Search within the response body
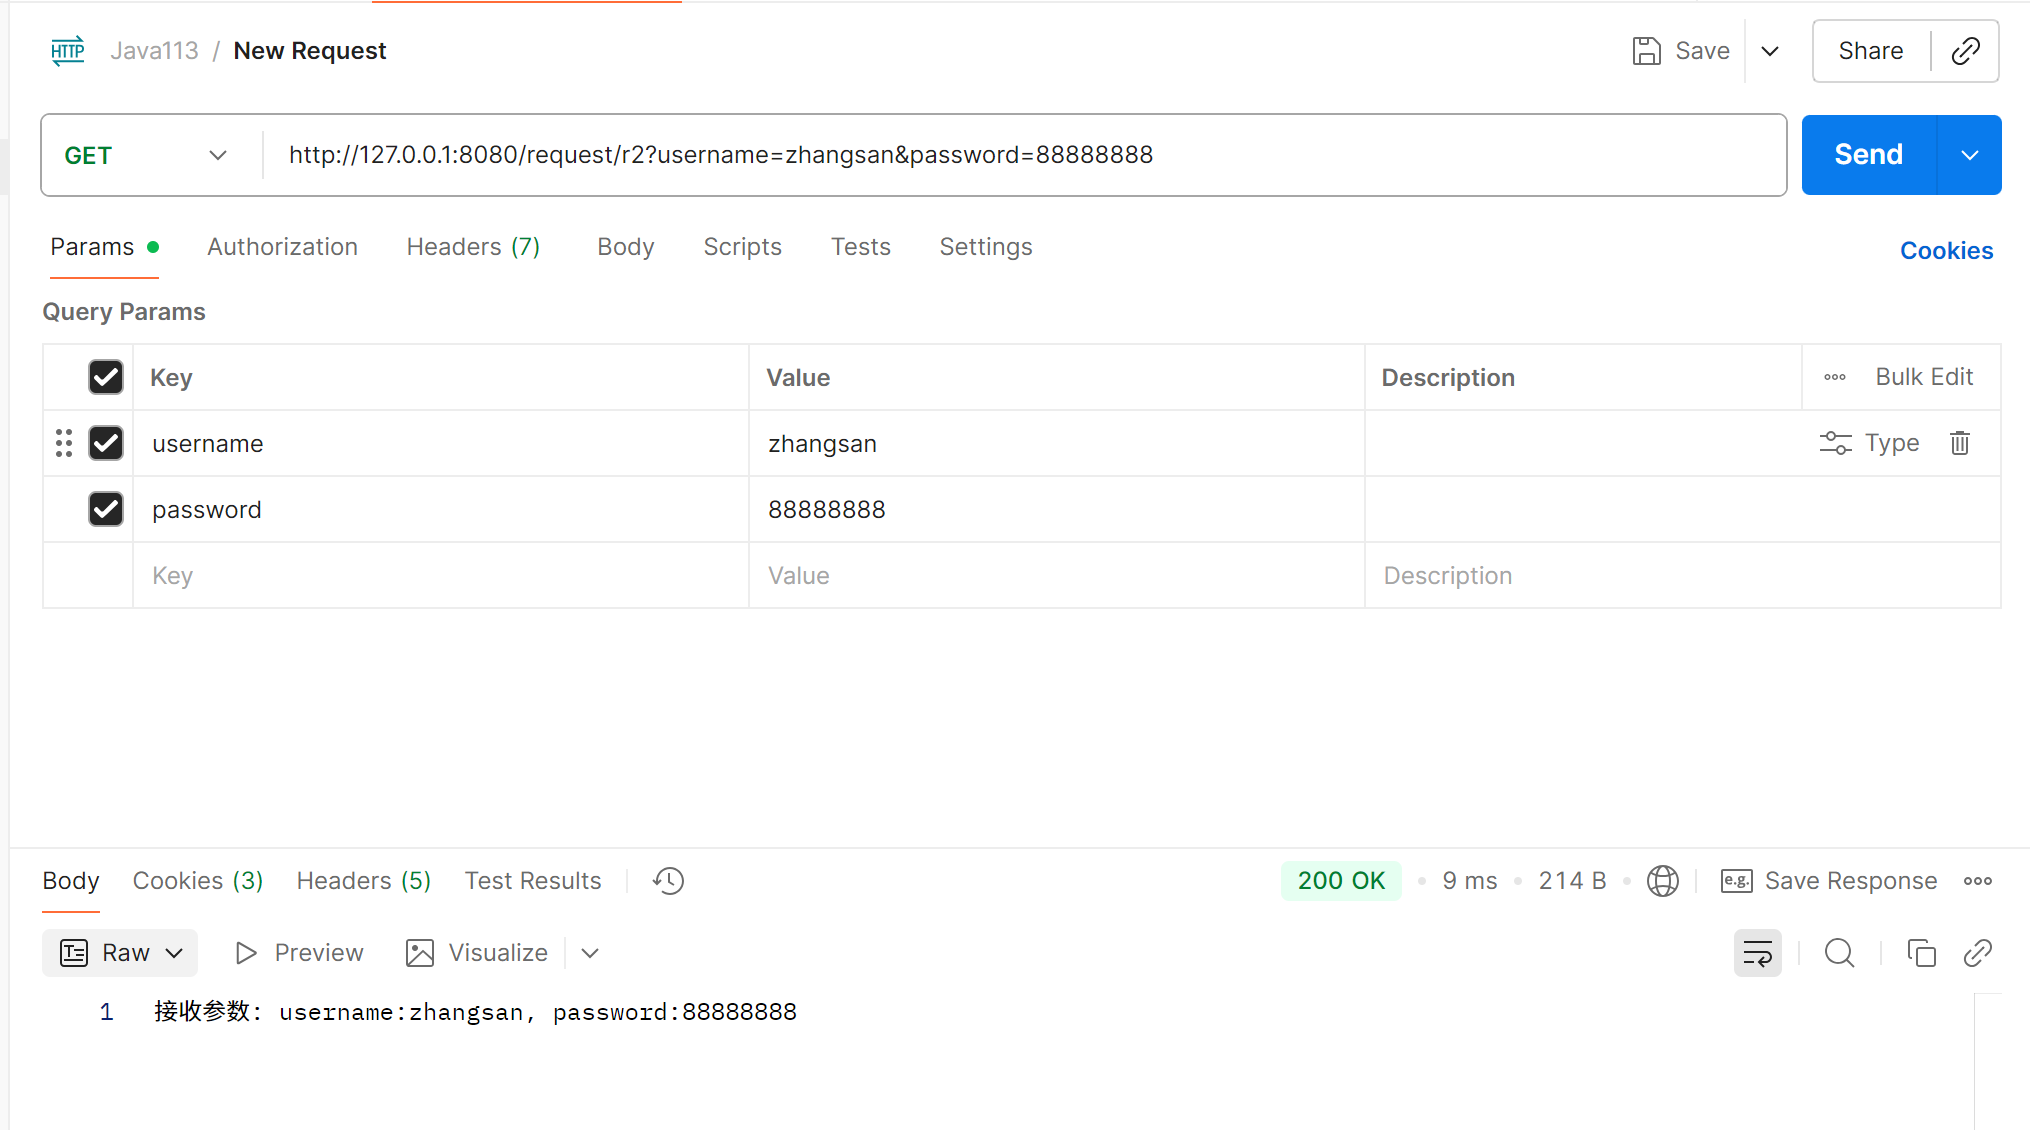Image resolution: width=2030 pixels, height=1130 pixels. [1839, 953]
